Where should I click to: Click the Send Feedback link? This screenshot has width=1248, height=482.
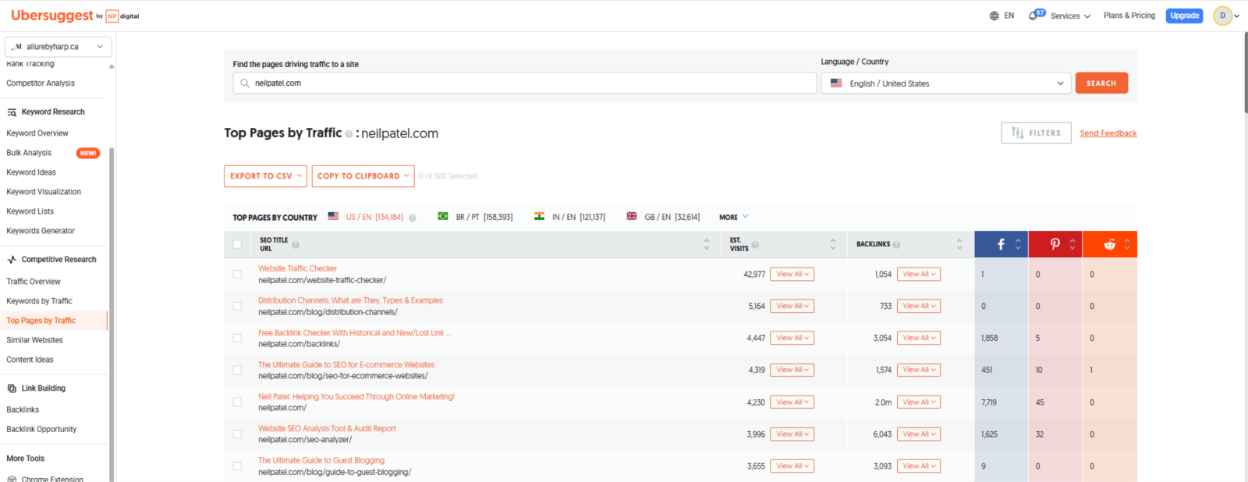click(1108, 133)
